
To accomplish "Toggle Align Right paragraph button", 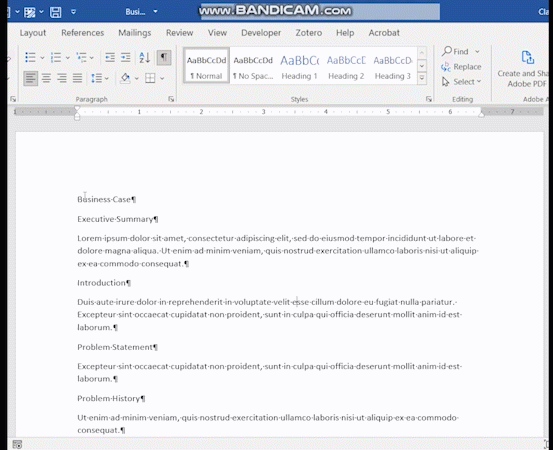I will pos(62,78).
